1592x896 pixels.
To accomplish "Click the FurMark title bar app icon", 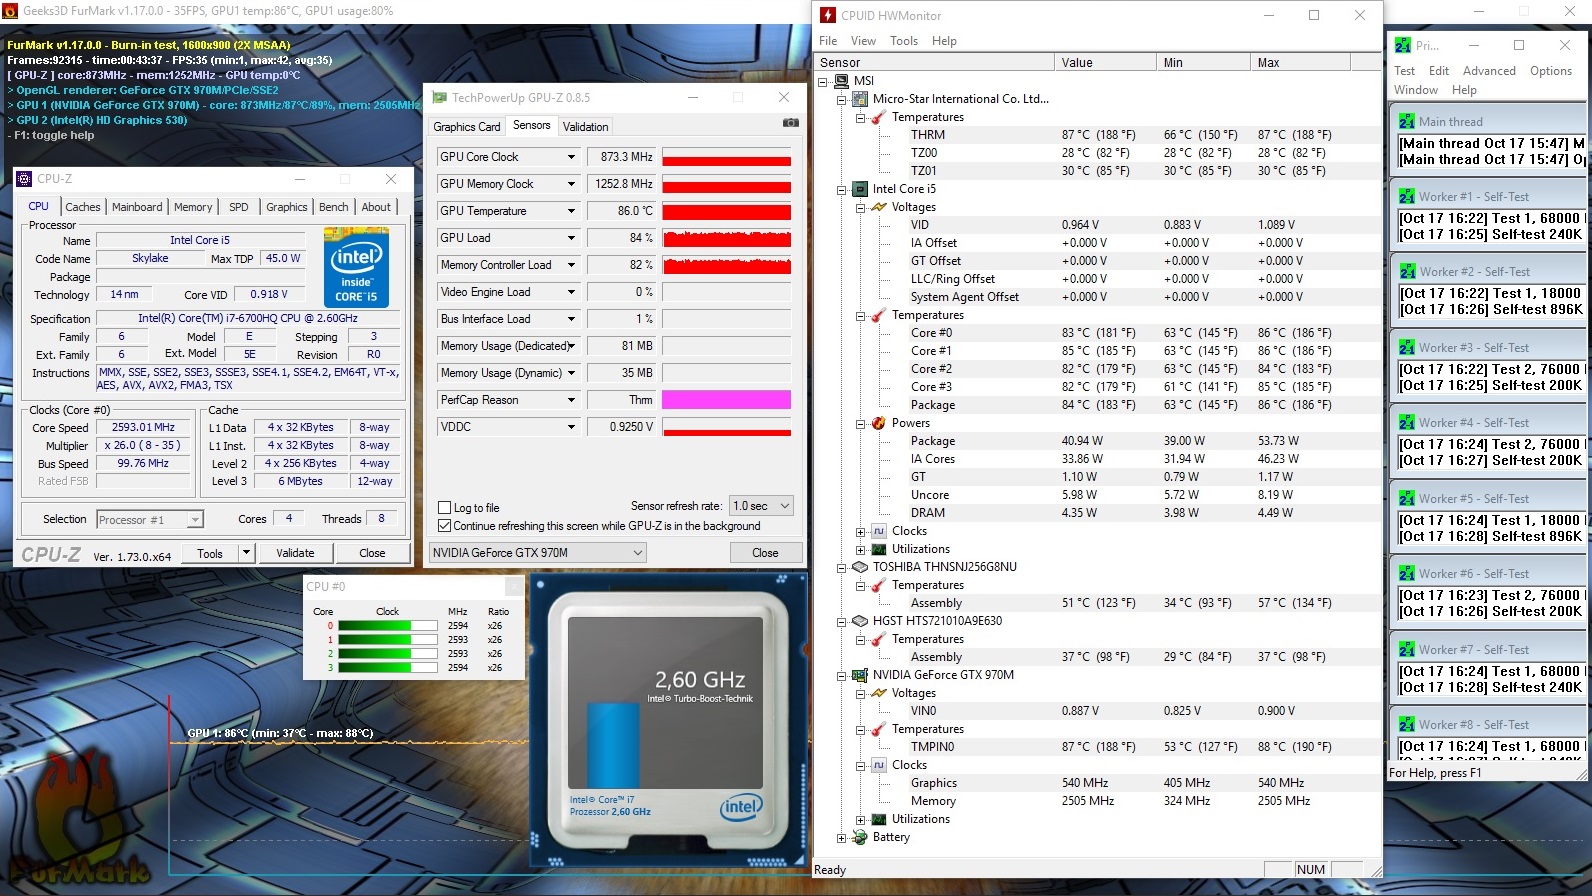I will [10, 11].
